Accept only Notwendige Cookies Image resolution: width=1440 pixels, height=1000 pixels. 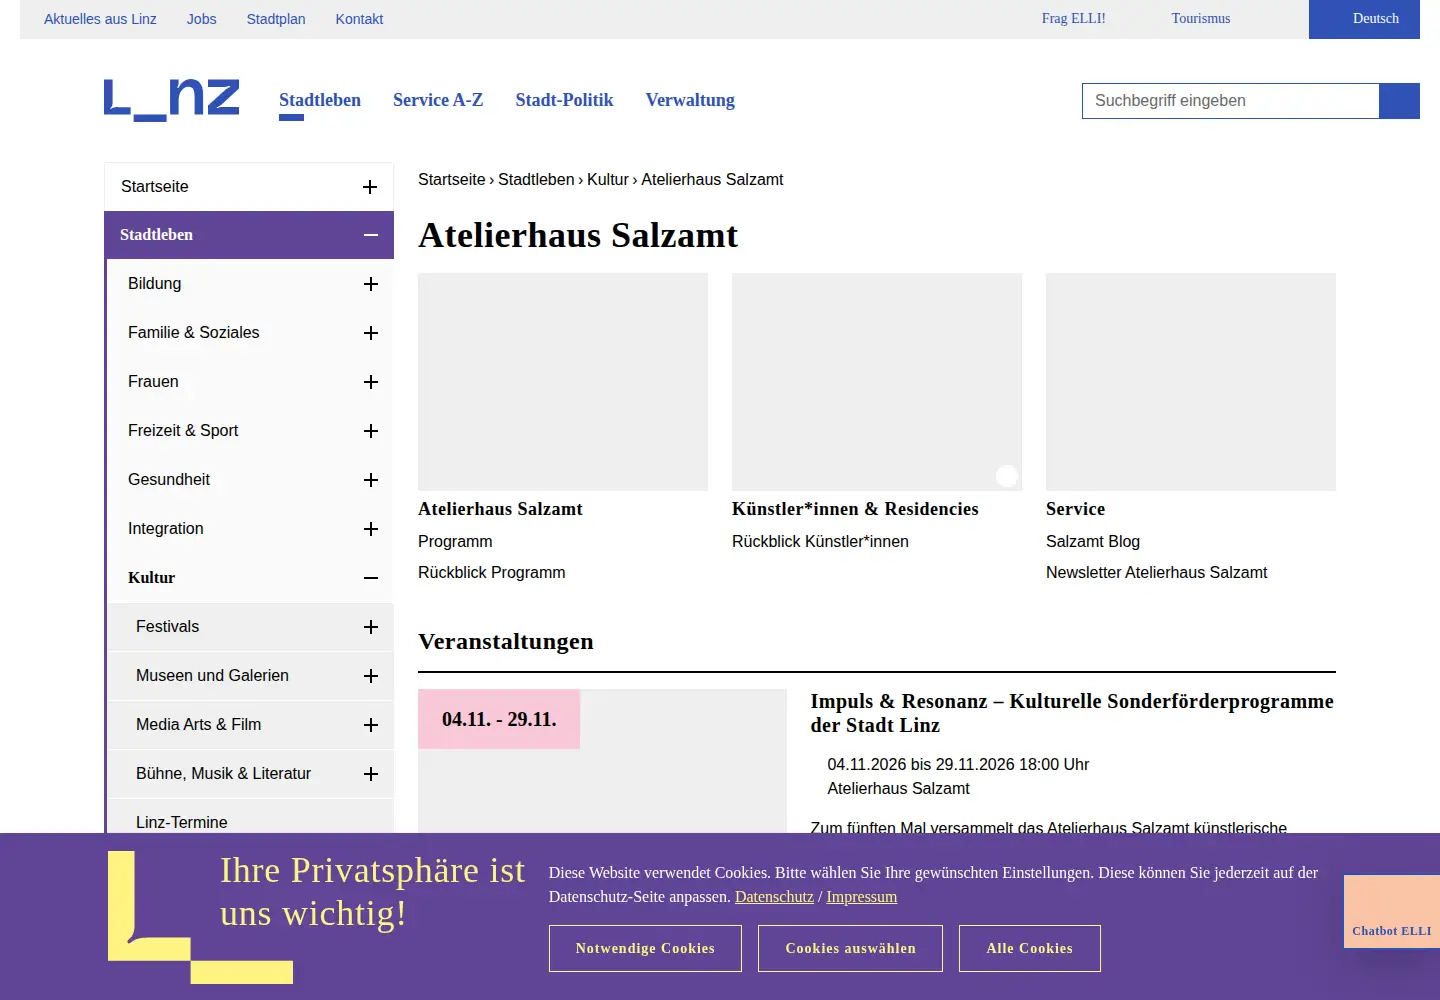pyautogui.click(x=645, y=948)
